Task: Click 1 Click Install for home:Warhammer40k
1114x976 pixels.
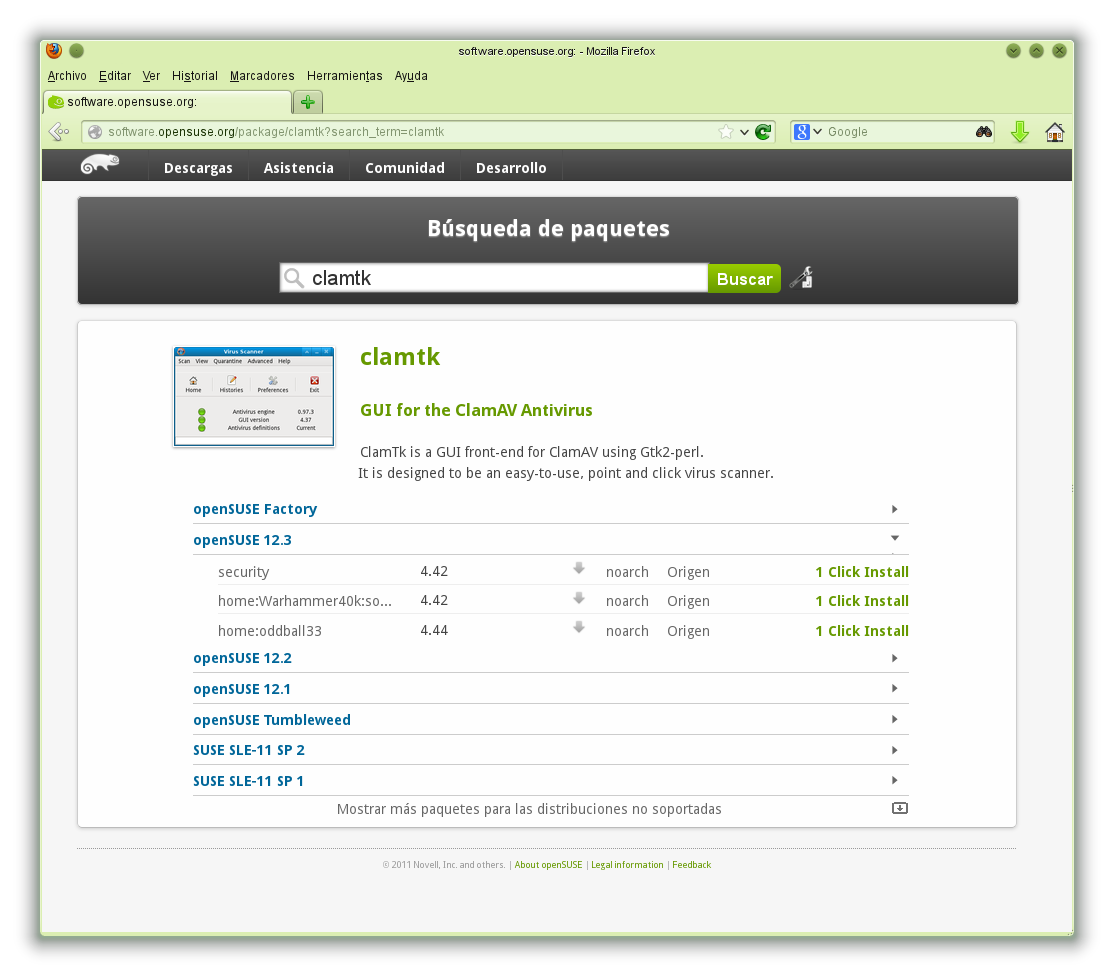Action: [x=862, y=601]
